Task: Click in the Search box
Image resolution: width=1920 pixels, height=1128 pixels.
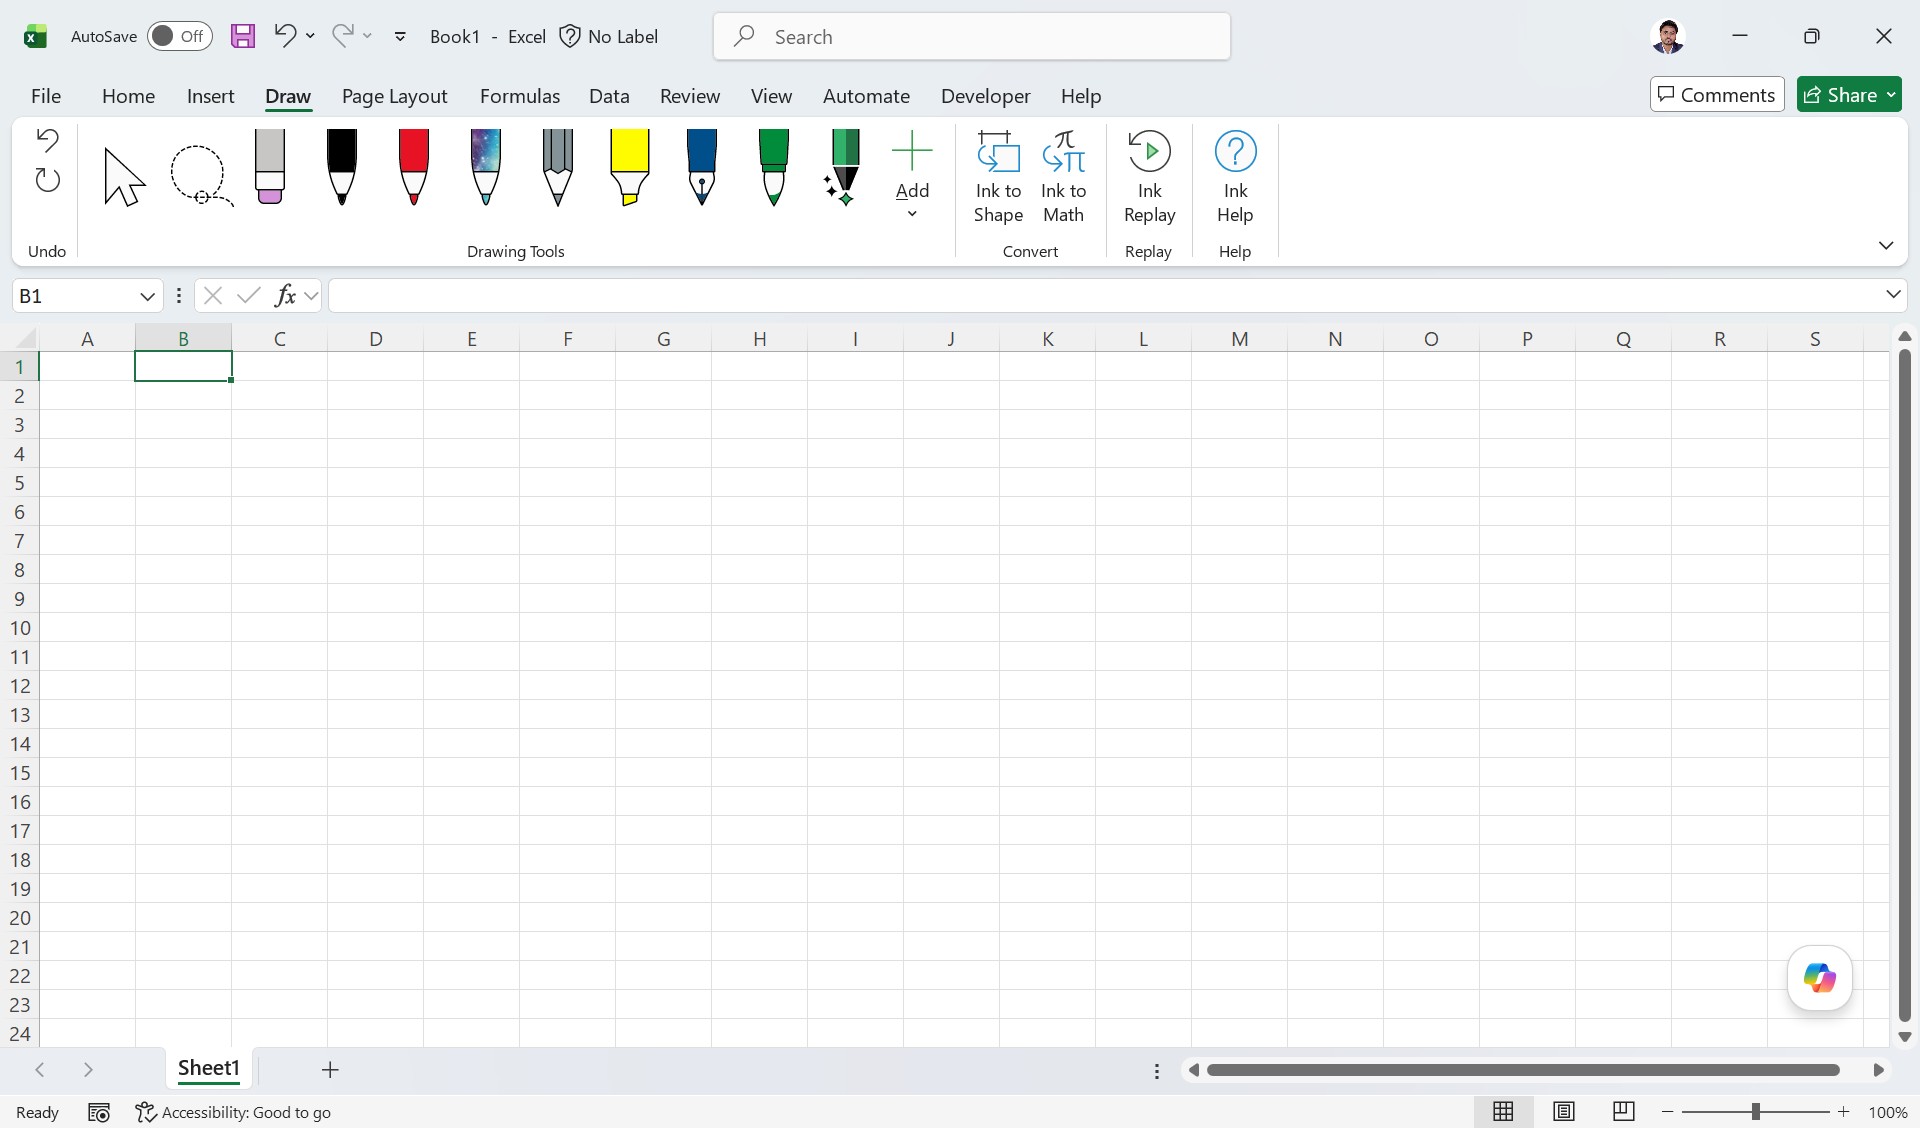Action: (x=972, y=37)
